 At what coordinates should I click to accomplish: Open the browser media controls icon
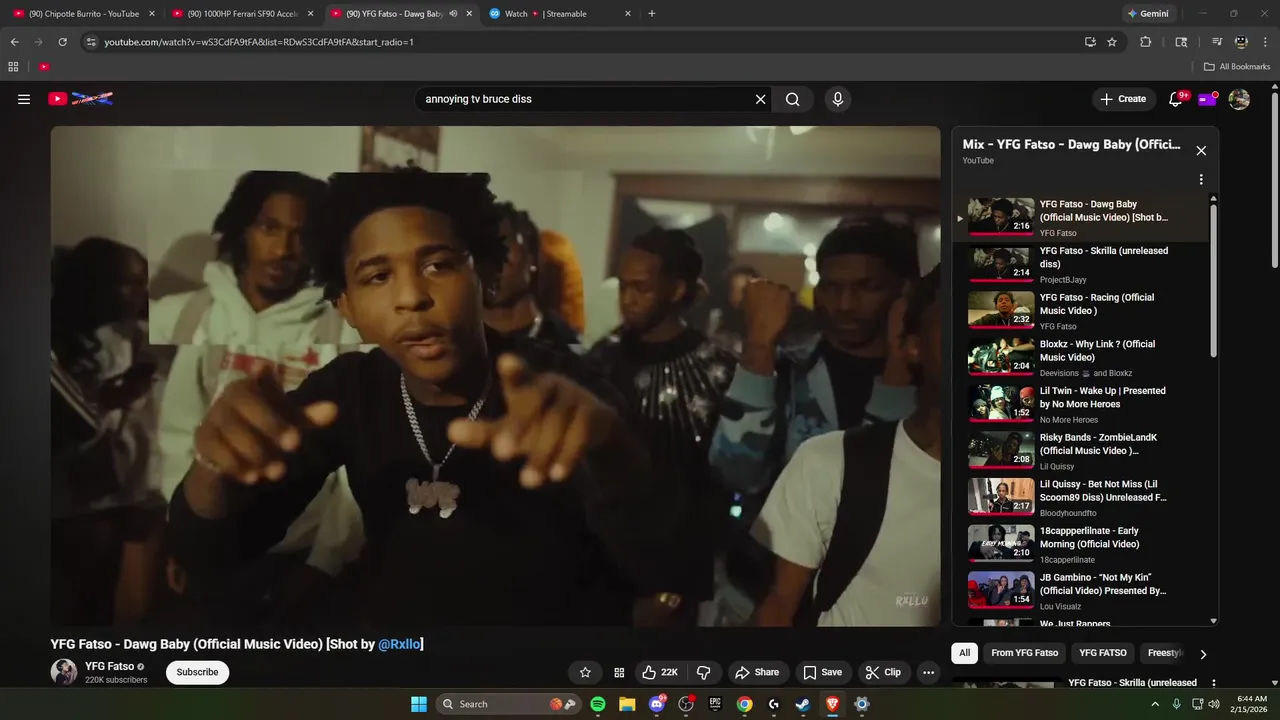click(1217, 42)
